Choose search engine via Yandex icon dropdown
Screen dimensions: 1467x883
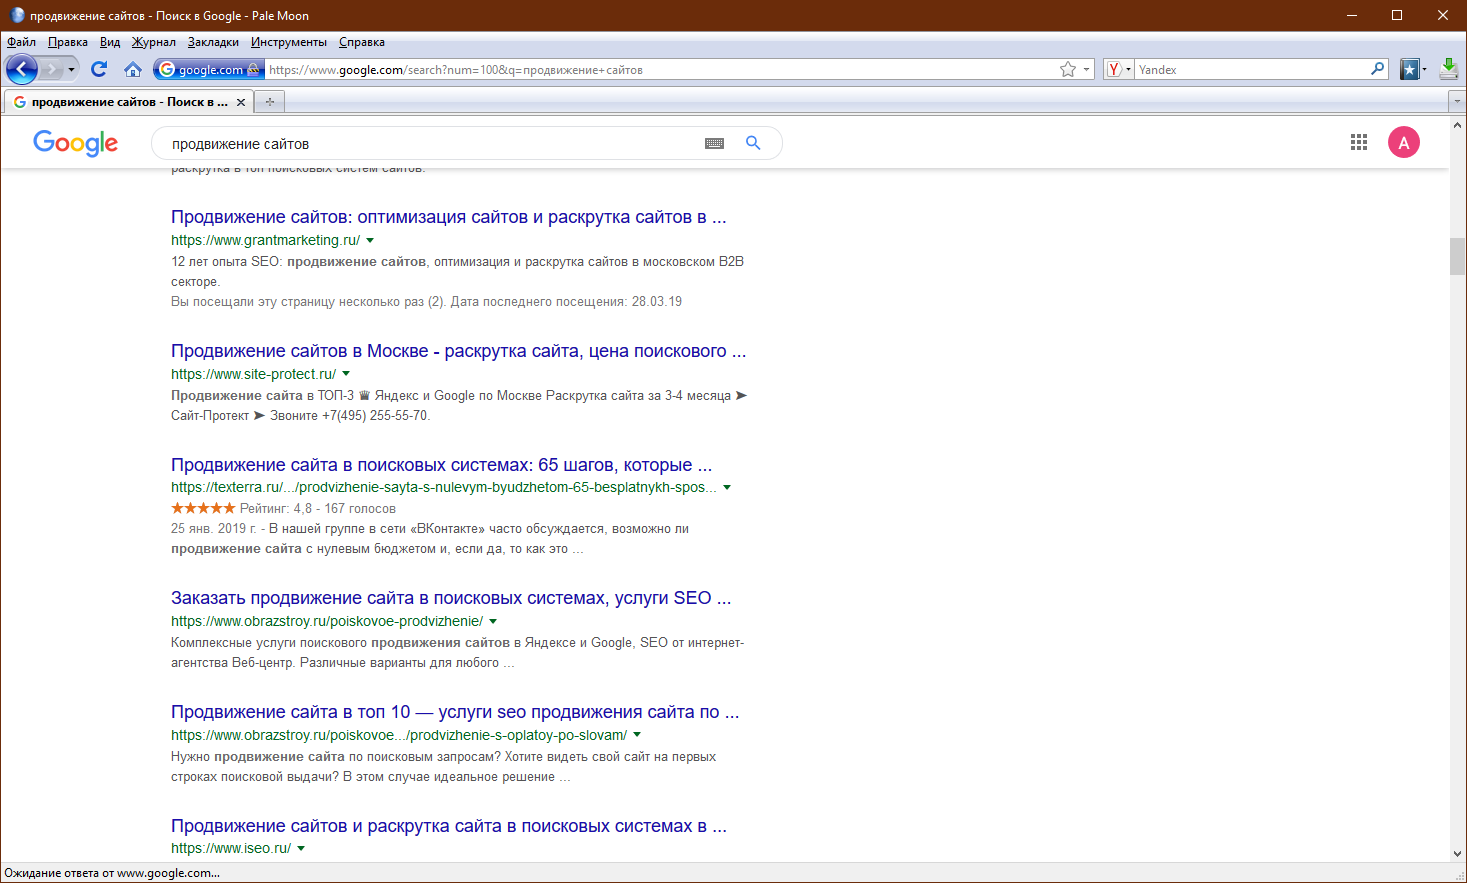(1118, 69)
